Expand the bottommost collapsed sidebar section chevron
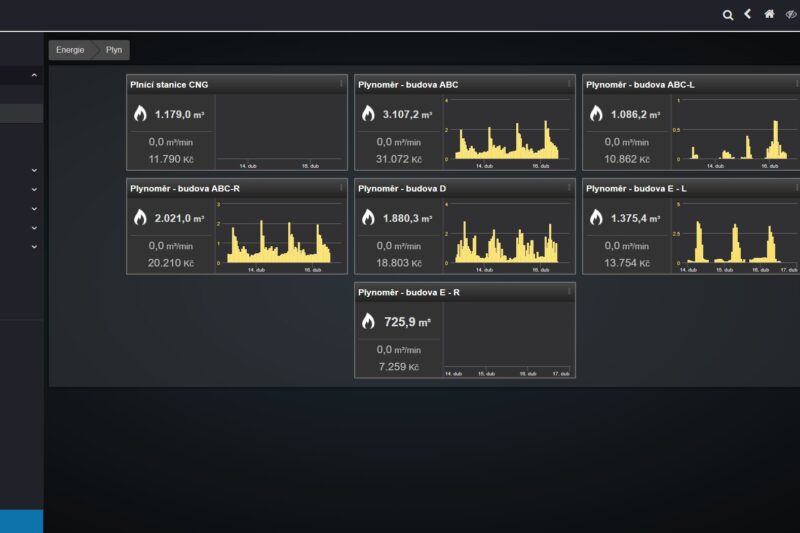800x533 pixels. pos(34,246)
